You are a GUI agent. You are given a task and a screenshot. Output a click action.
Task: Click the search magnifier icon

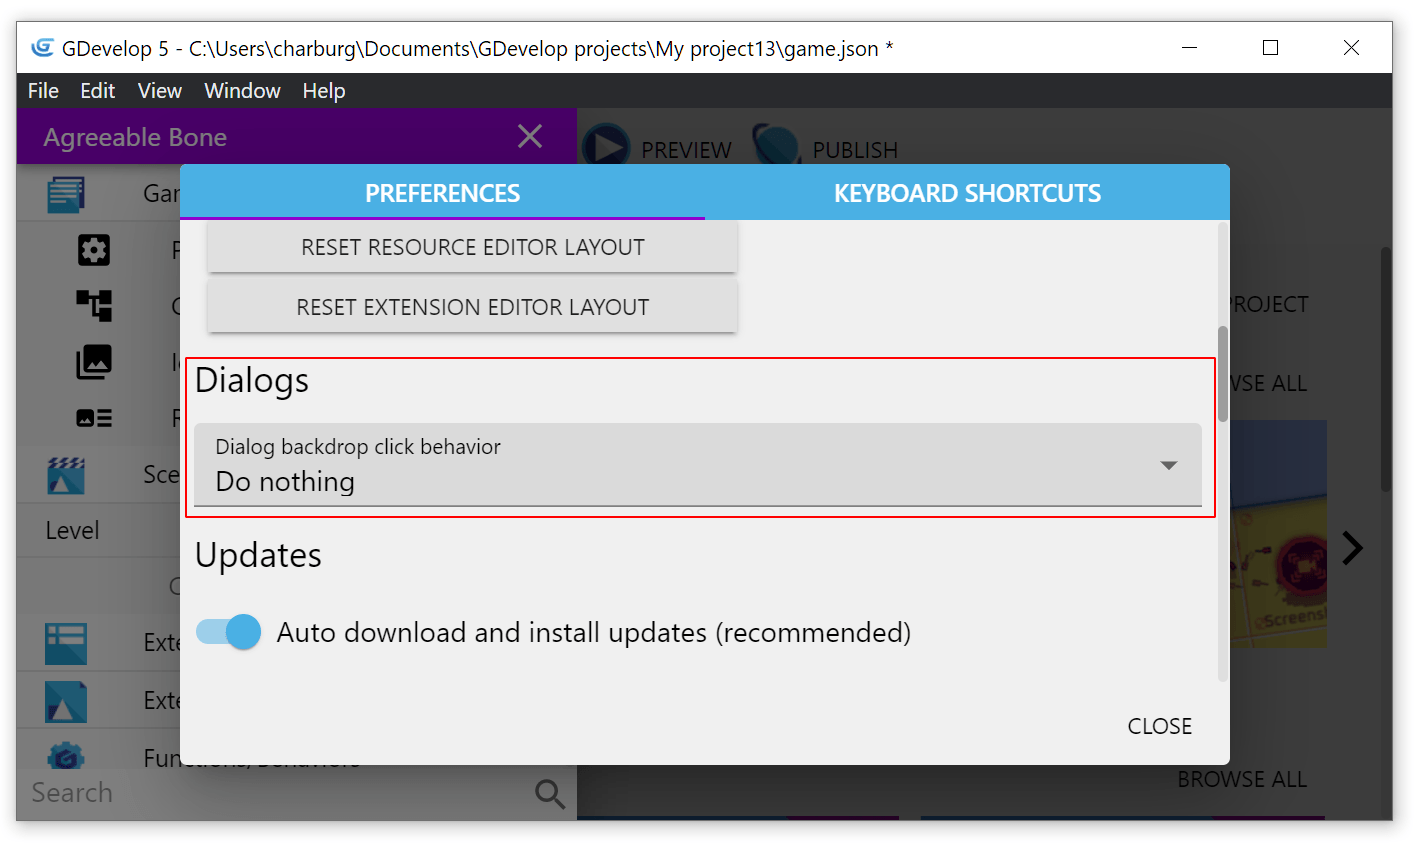click(x=549, y=794)
